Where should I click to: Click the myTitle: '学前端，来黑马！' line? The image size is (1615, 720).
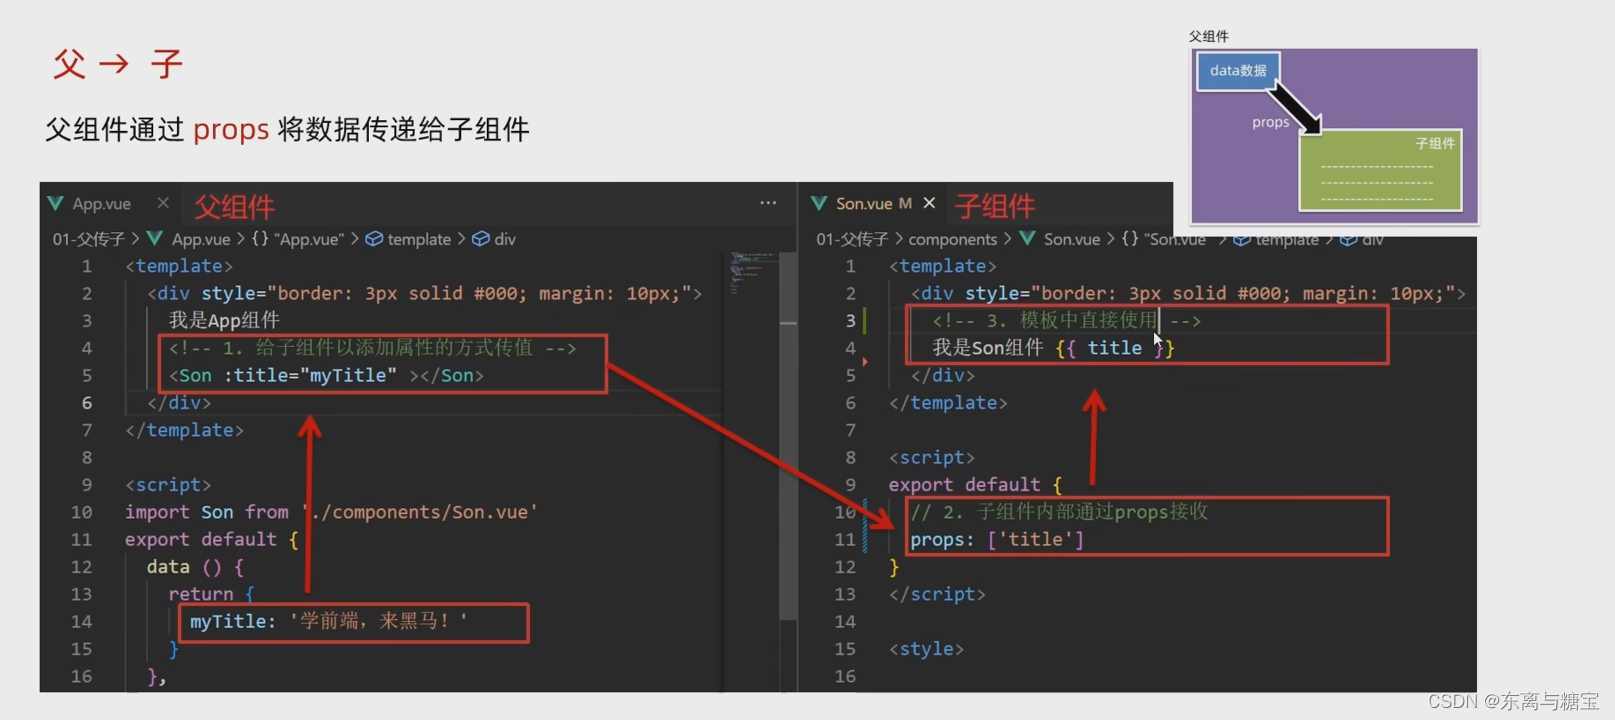328,621
